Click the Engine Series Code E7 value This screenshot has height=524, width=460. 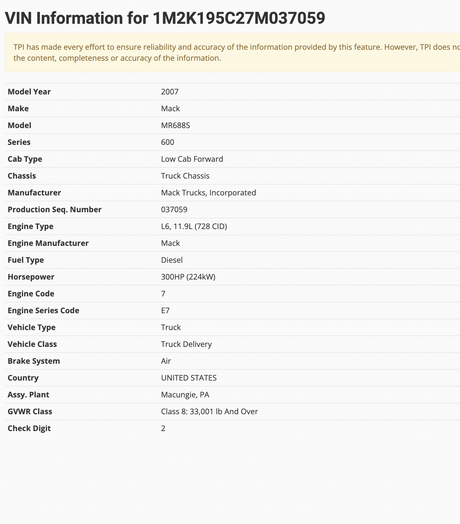coord(165,310)
